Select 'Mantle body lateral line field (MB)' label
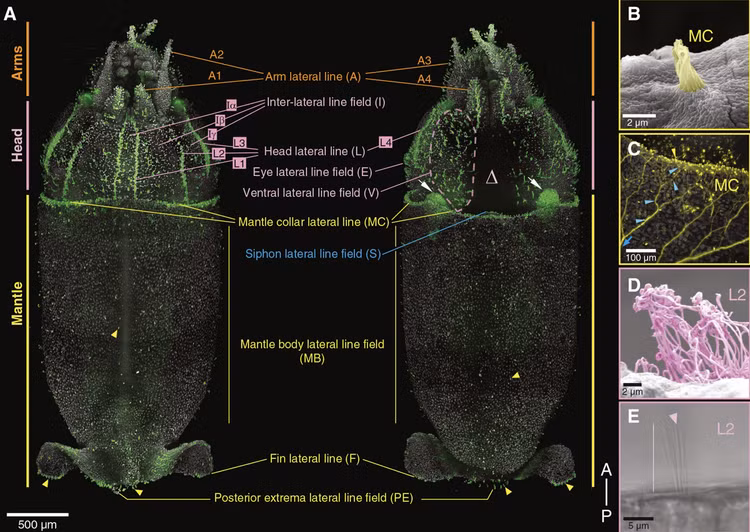This screenshot has width=750, height=532. click(x=312, y=351)
